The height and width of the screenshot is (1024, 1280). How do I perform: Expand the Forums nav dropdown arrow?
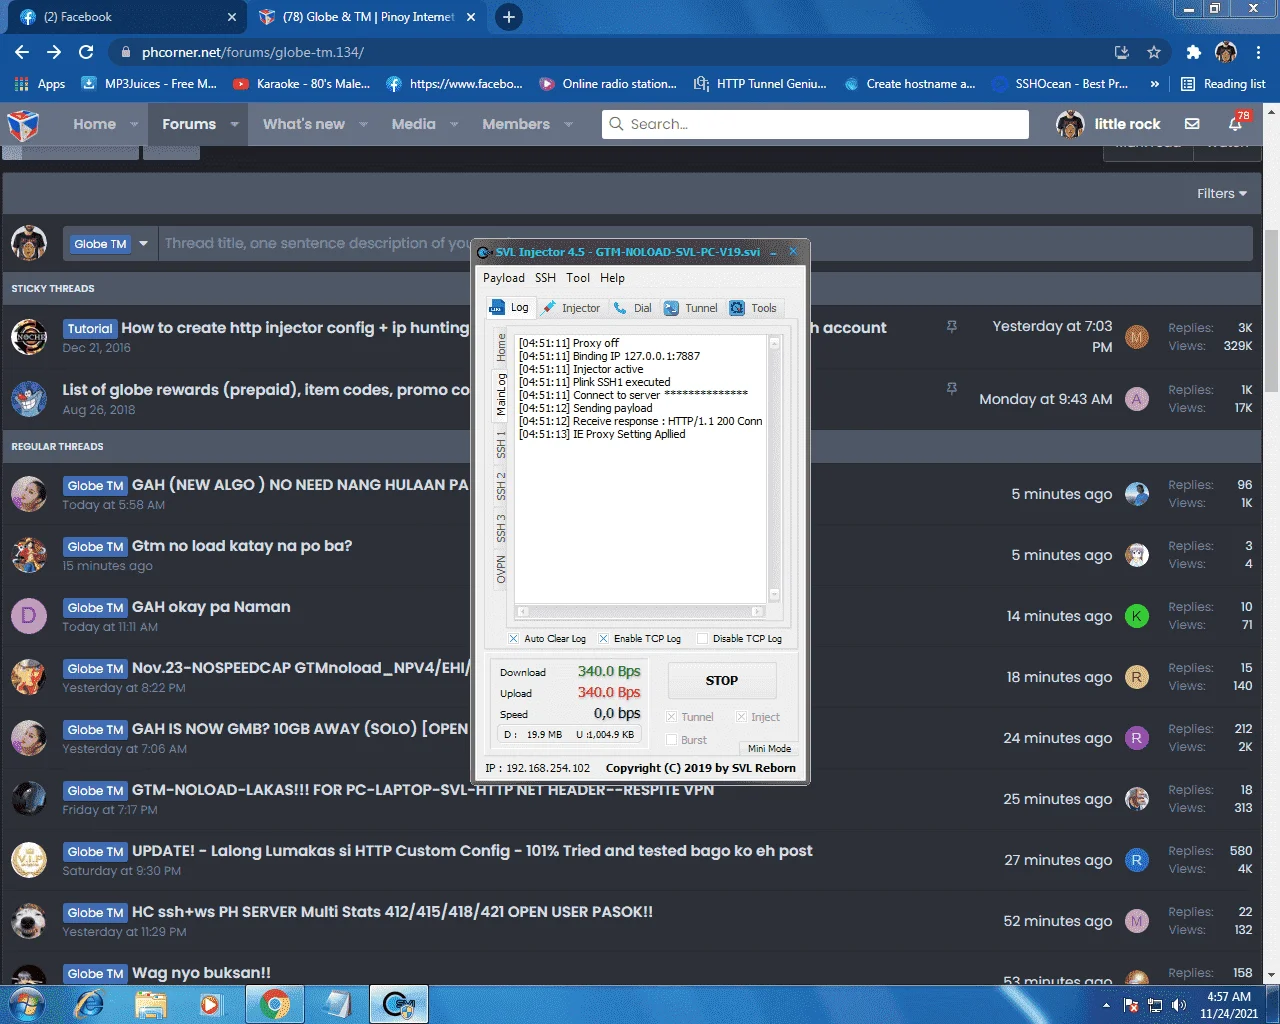[x=234, y=124]
